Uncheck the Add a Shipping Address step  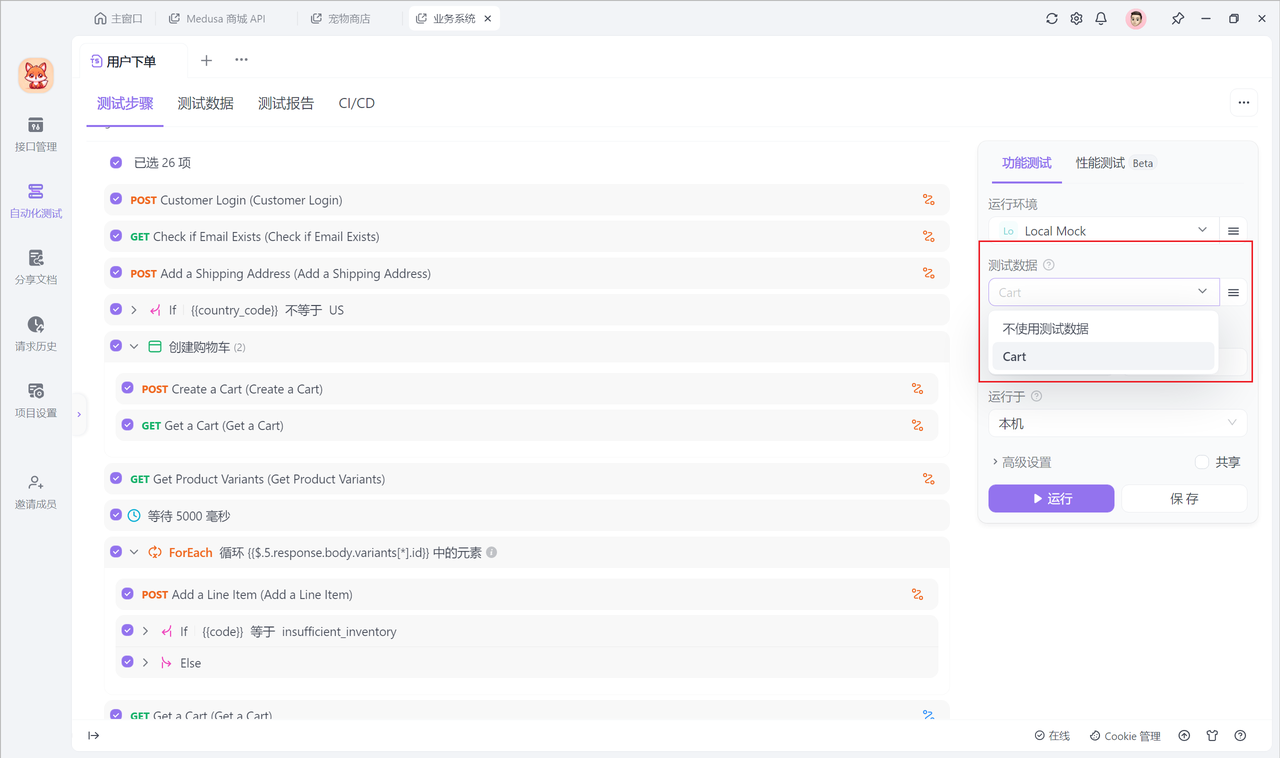pyautogui.click(x=116, y=273)
